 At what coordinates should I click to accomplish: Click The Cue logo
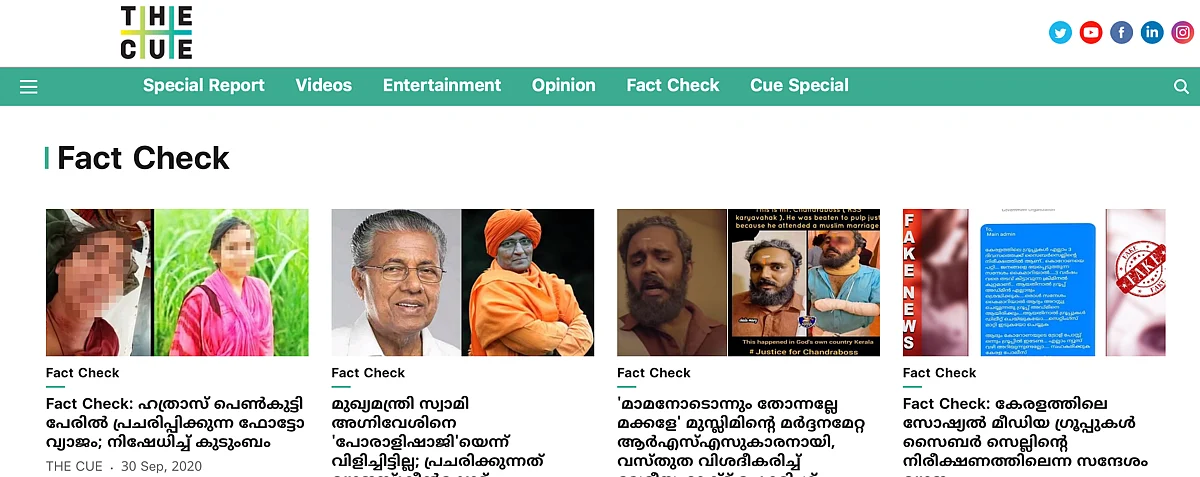tap(156, 32)
